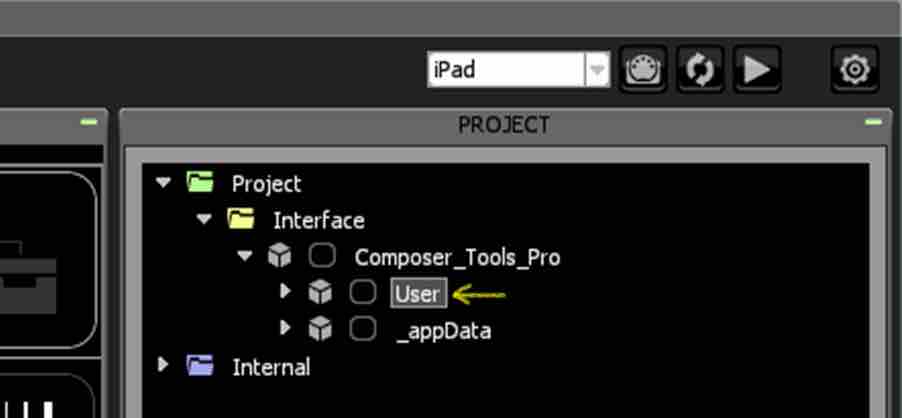Collapse the Interface folder node

pos(204,219)
